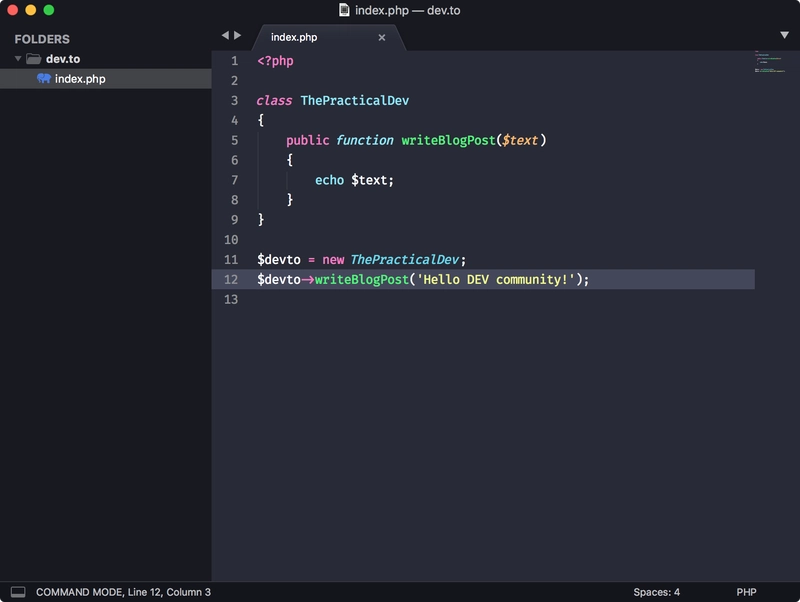Change indentation via Spaces: 4
This screenshot has height=602, width=800.
[656, 592]
